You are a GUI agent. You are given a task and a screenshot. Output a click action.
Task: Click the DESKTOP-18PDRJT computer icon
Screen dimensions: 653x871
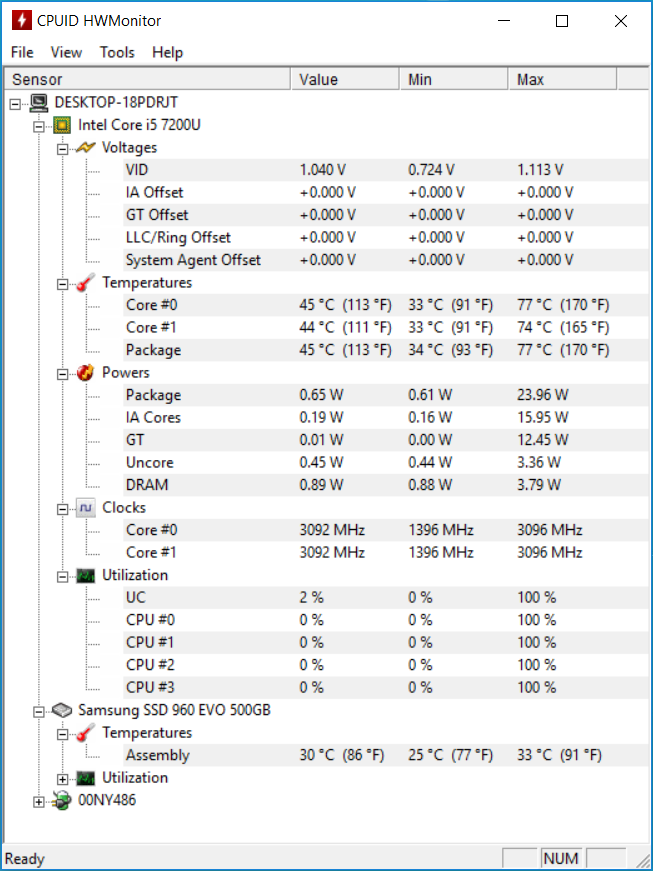pyautogui.click(x=39, y=103)
